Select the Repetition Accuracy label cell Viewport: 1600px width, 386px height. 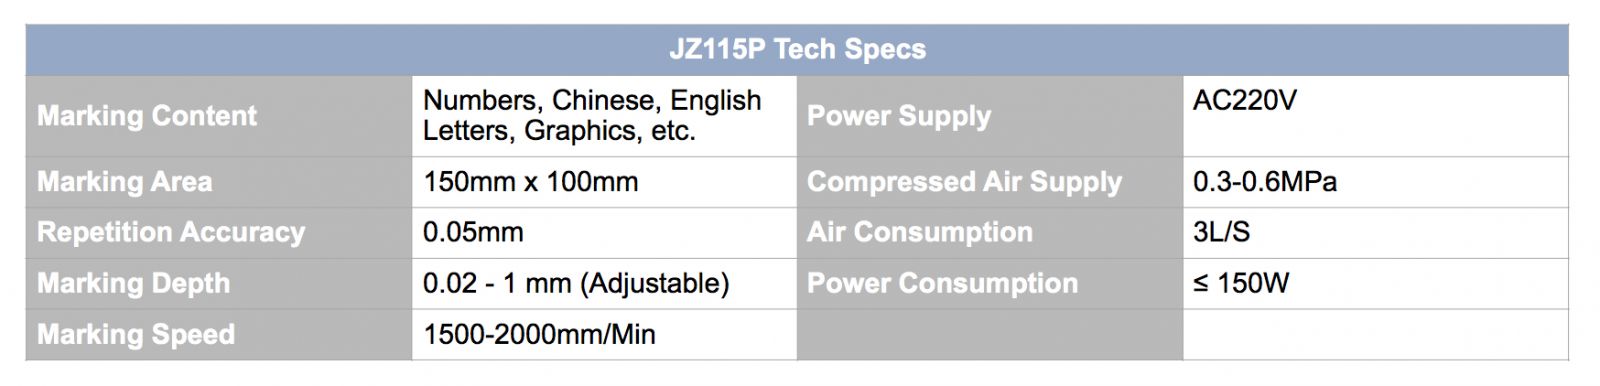tap(219, 233)
